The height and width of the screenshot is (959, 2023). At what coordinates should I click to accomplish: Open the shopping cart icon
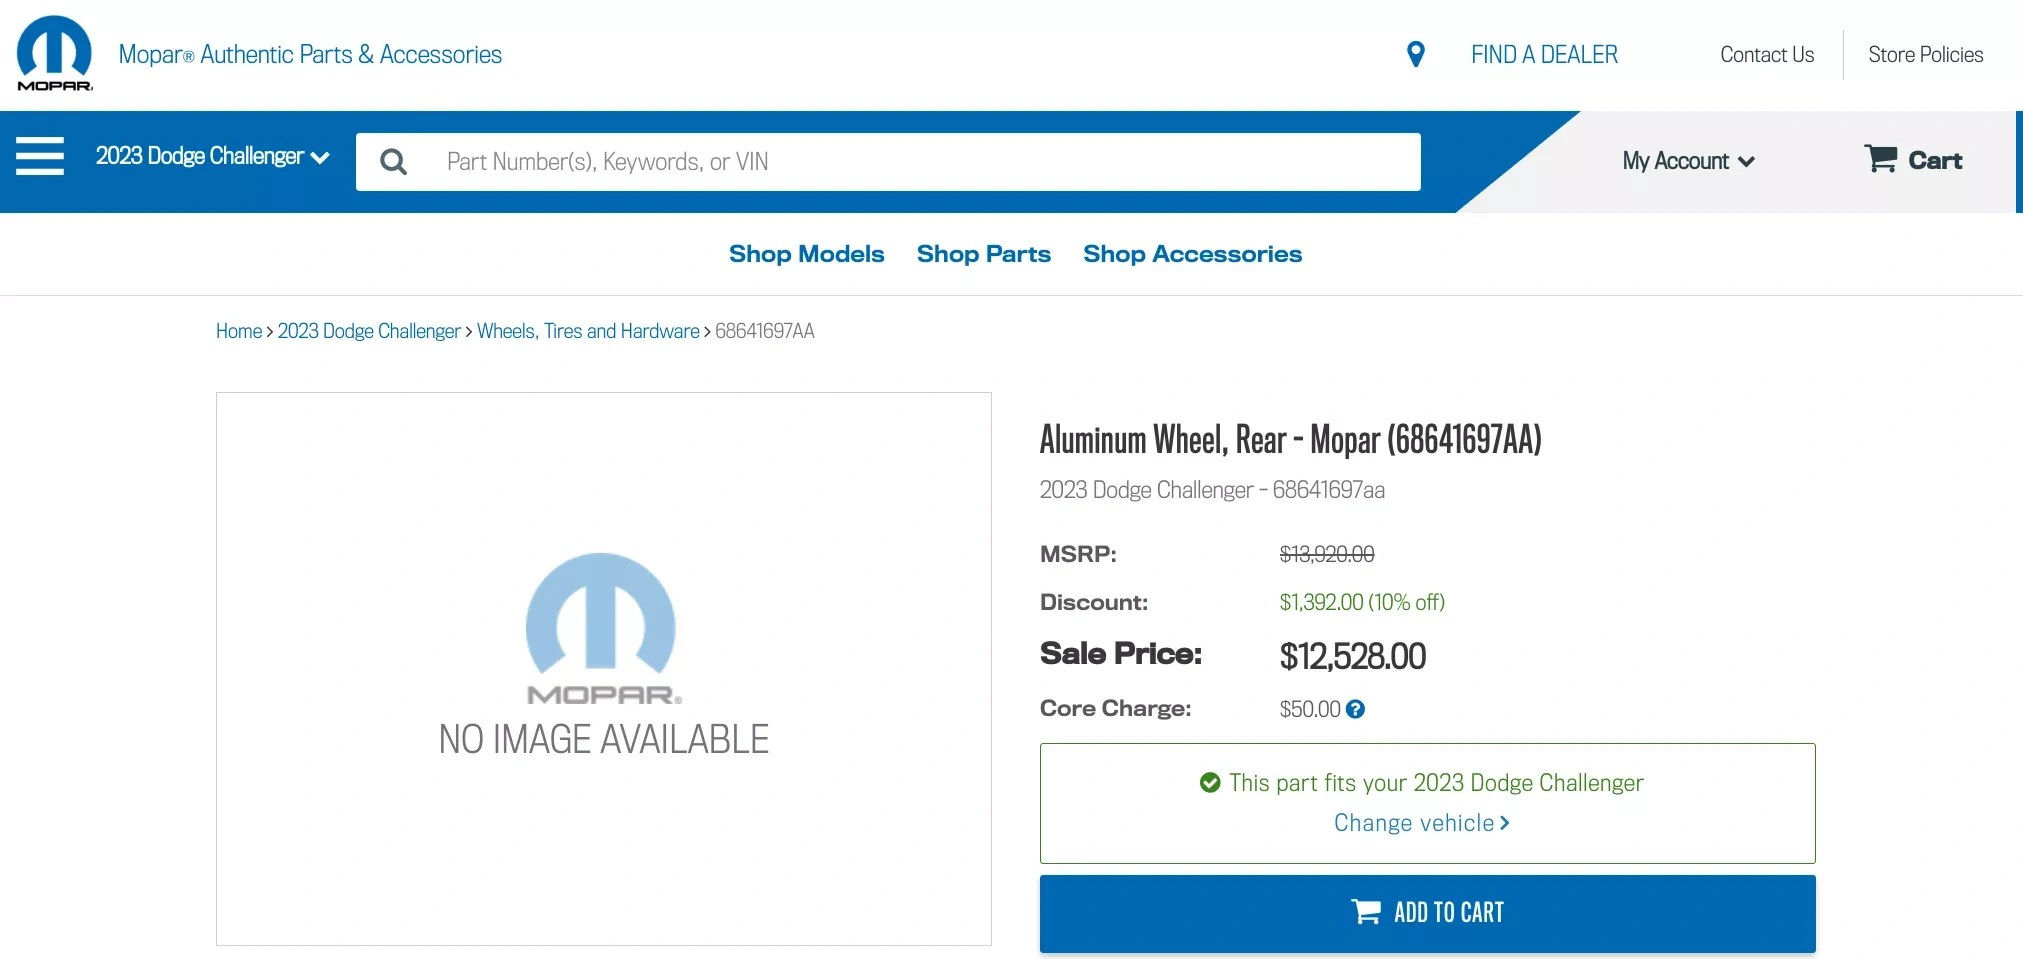click(x=1880, y=159)
